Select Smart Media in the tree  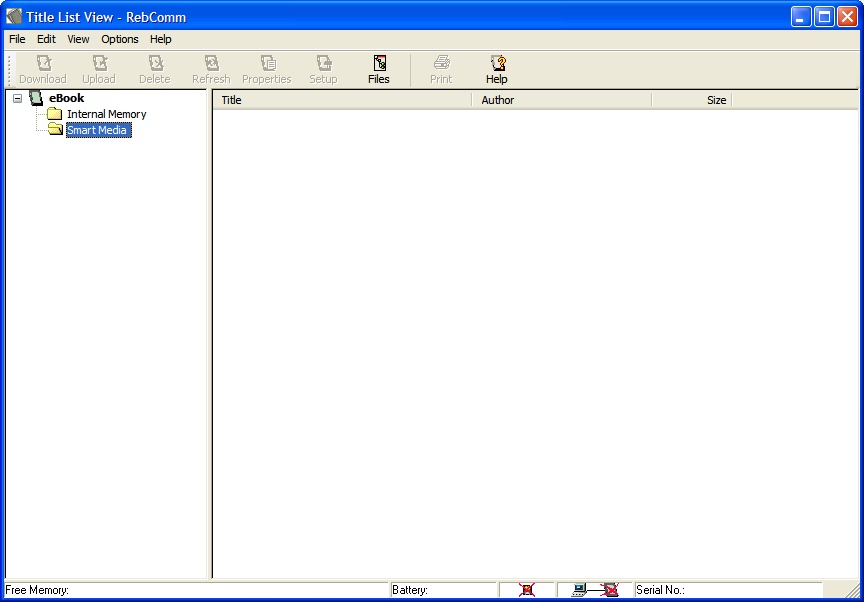[98, 130]
